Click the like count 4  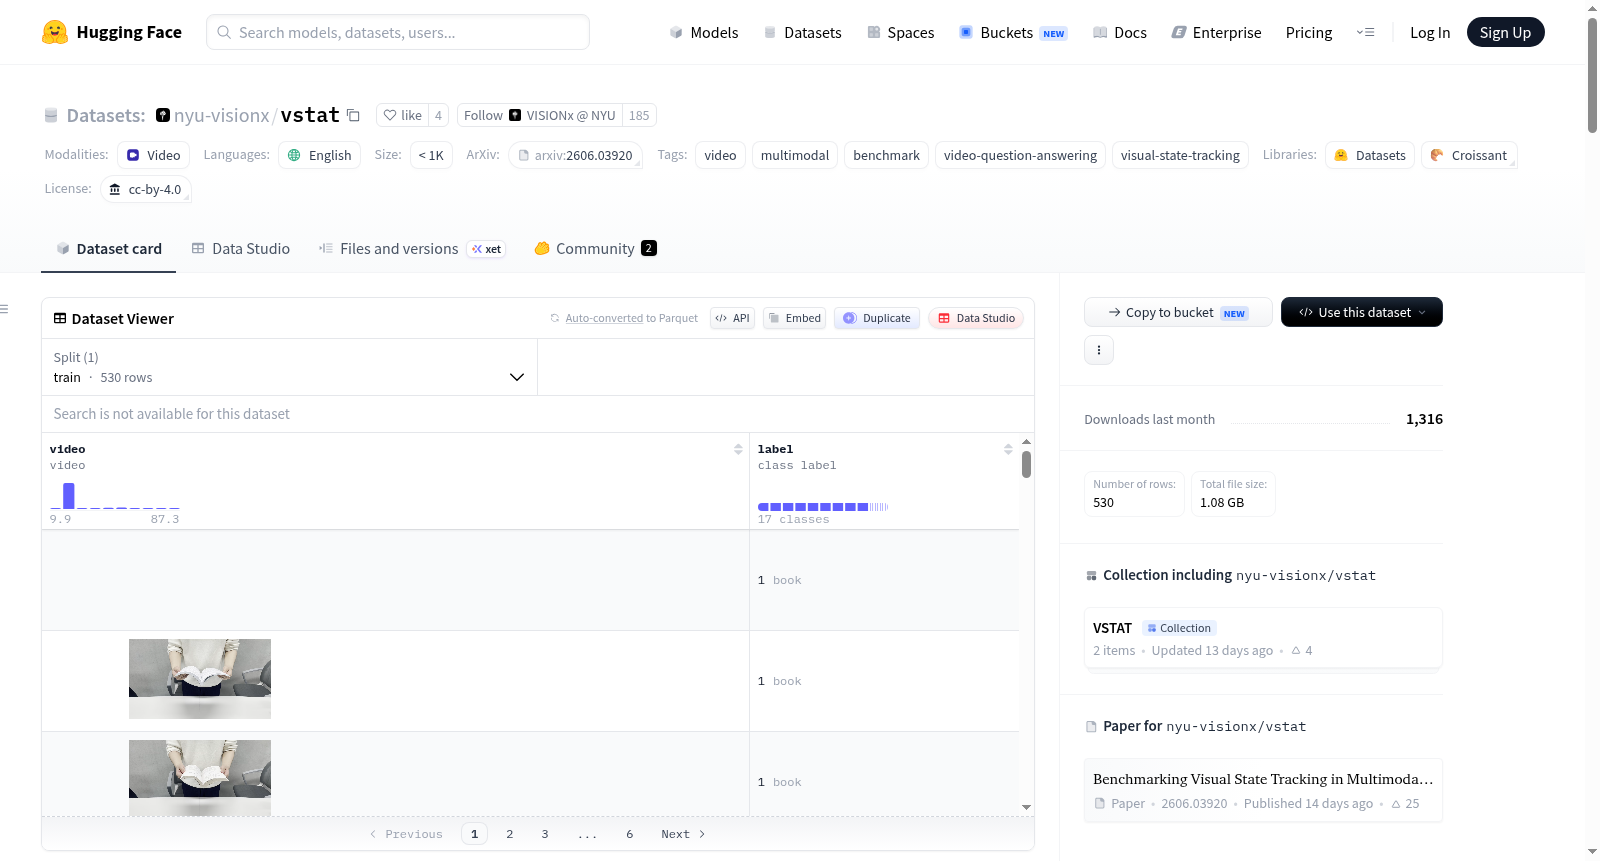coord(438,115)
